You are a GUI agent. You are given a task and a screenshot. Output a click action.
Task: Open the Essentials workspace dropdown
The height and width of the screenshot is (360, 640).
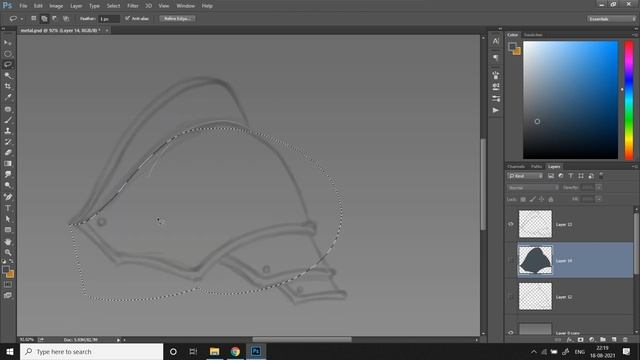tap(611, 19)
